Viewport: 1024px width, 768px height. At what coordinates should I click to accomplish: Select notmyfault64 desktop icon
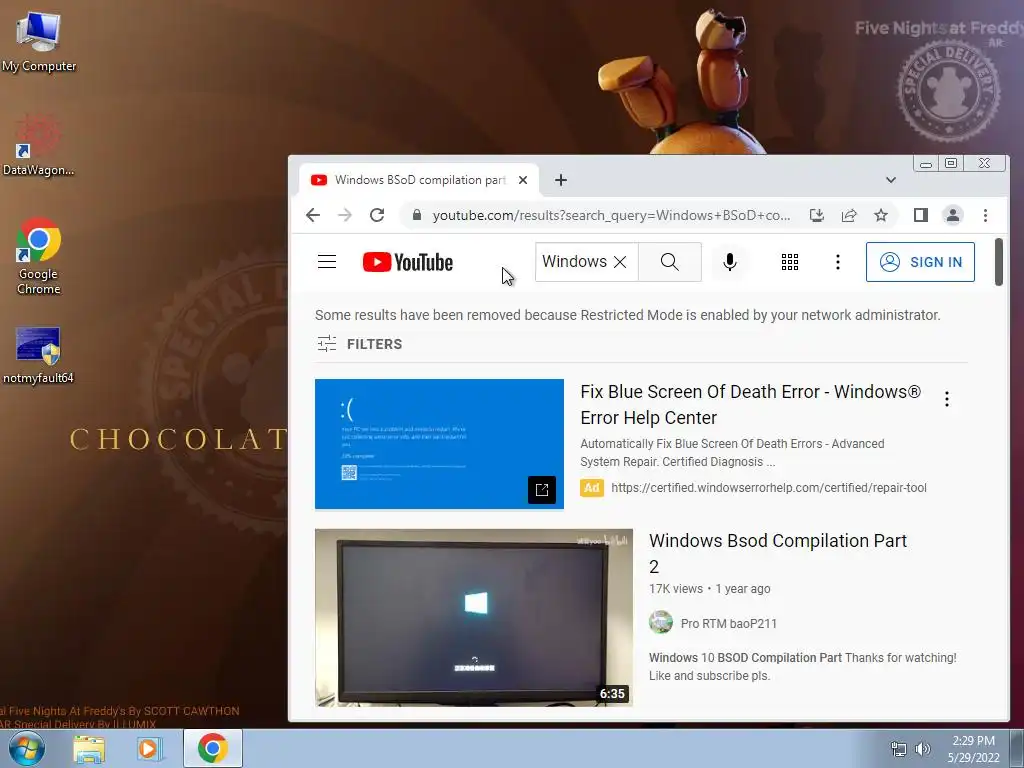[39, 356]
